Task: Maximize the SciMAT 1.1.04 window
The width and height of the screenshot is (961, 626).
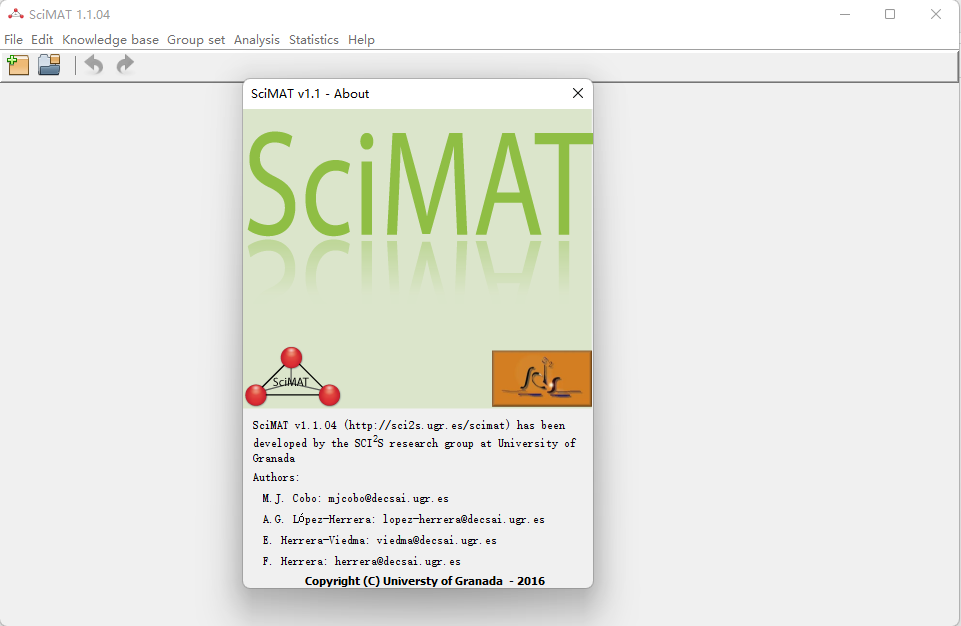Action: (x=890, y=14)
